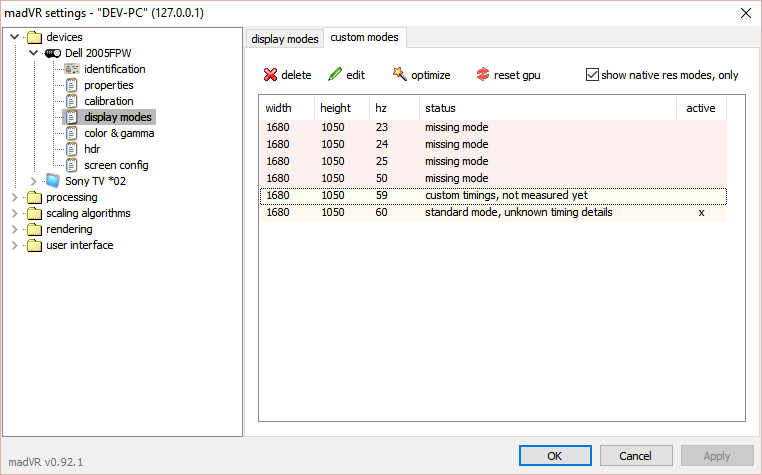
Task: Toggle show native res modes only checkbox
Action: coord(592,75)
